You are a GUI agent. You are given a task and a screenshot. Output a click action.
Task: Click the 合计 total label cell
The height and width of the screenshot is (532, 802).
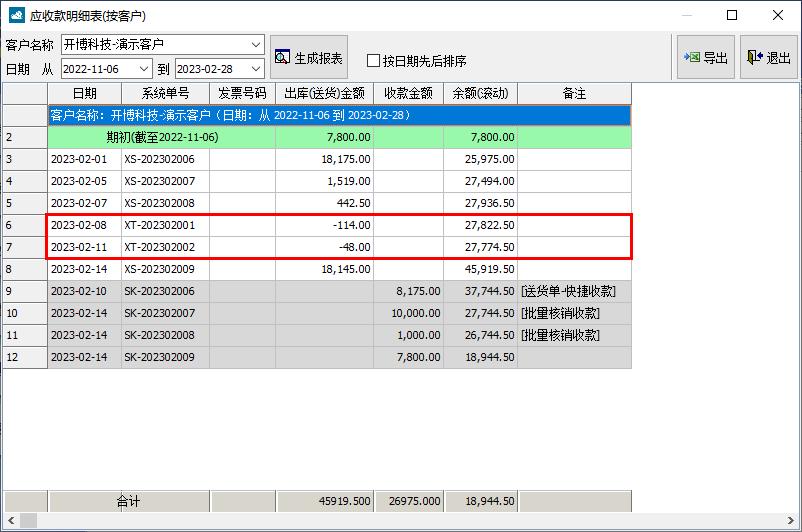(x=128, y=501)
